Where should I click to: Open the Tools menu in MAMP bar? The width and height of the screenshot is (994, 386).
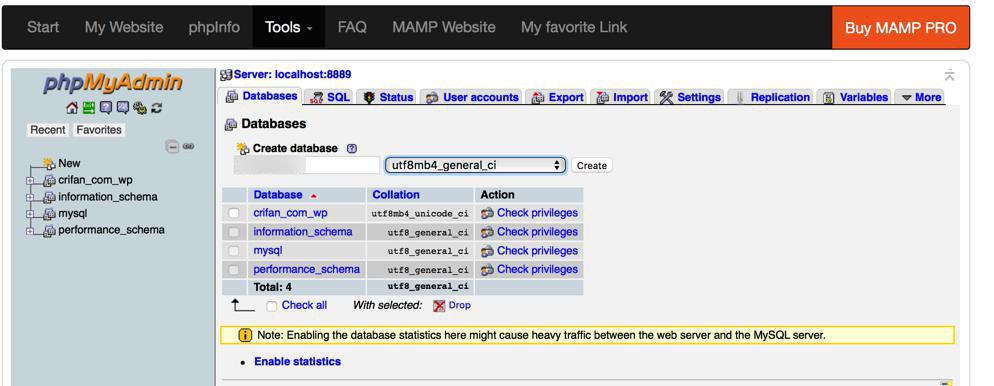tap(288, 27)
